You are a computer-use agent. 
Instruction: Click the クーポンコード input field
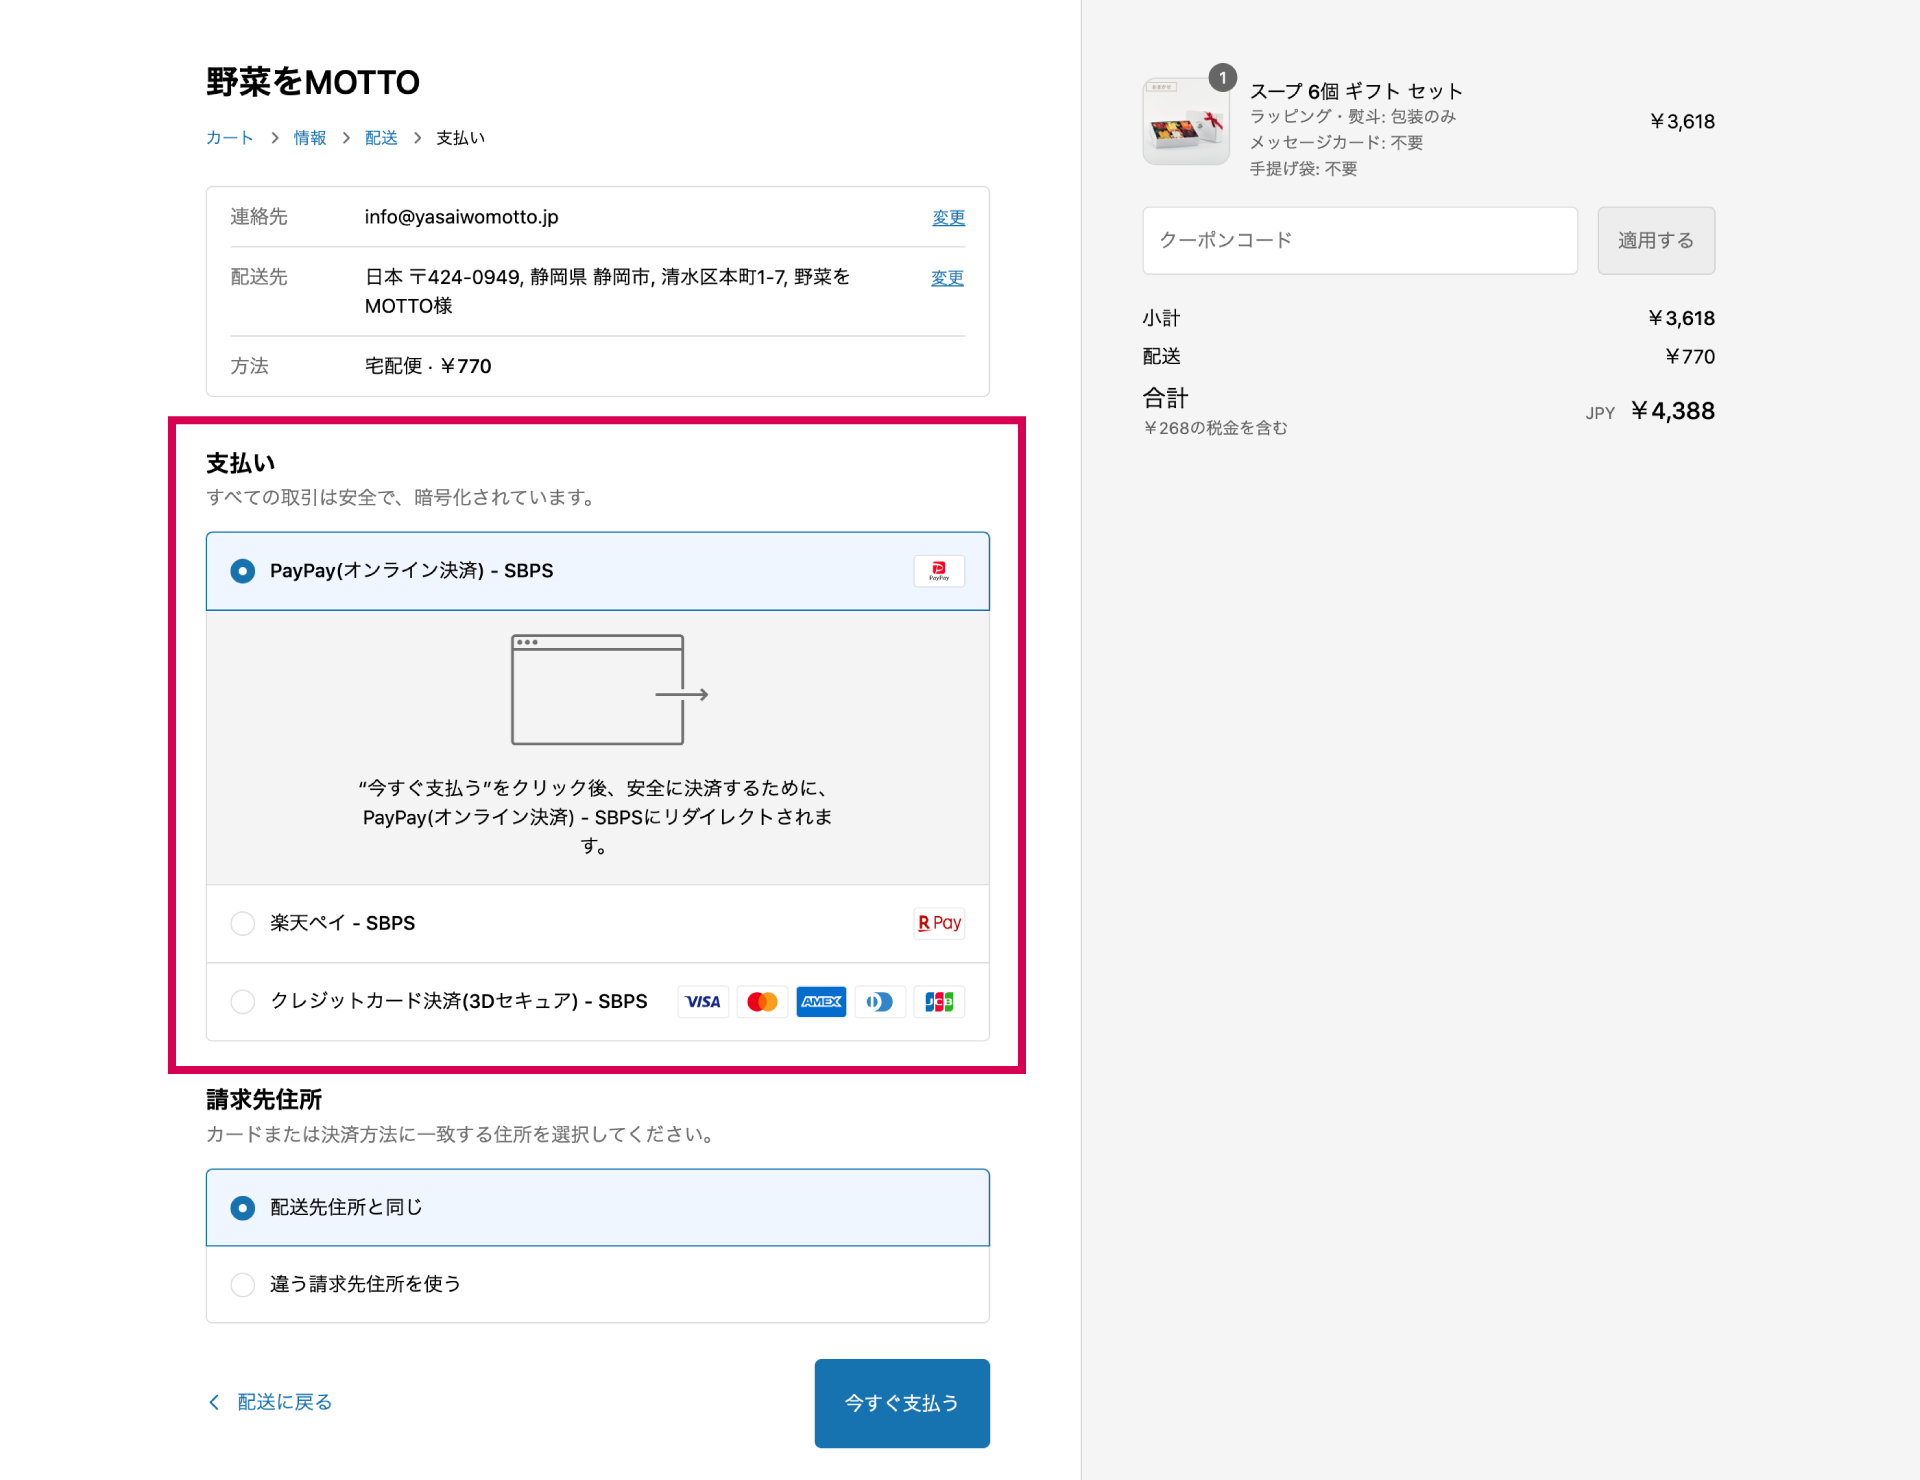pos(1360,240)
